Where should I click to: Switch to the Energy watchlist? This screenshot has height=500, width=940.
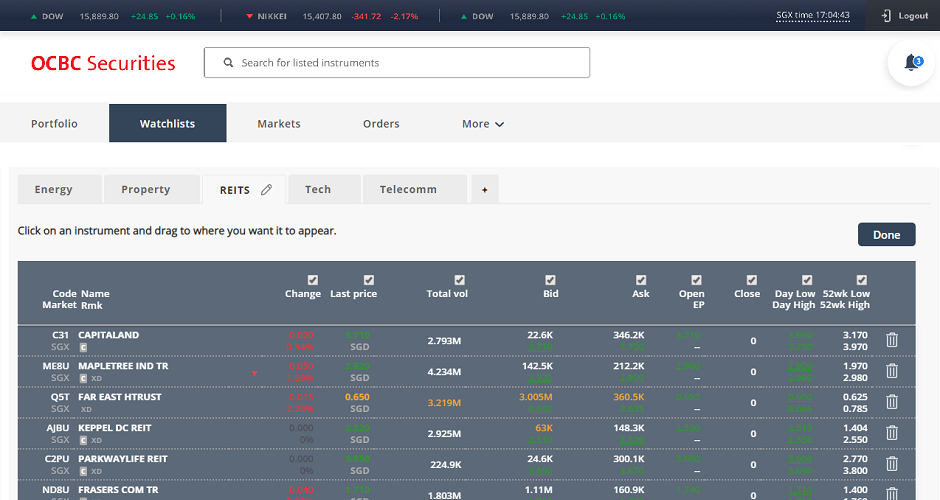point(59,189)
